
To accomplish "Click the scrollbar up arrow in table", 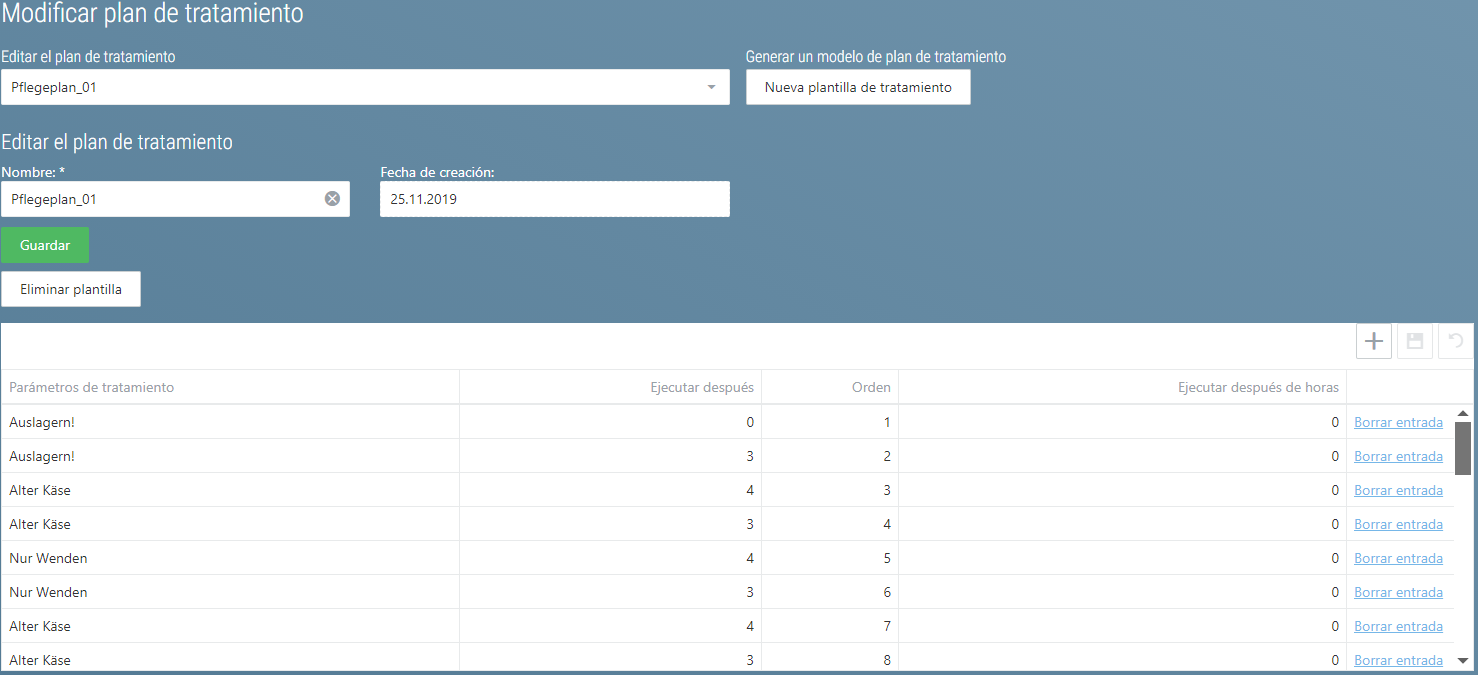I will [1463, 413].
